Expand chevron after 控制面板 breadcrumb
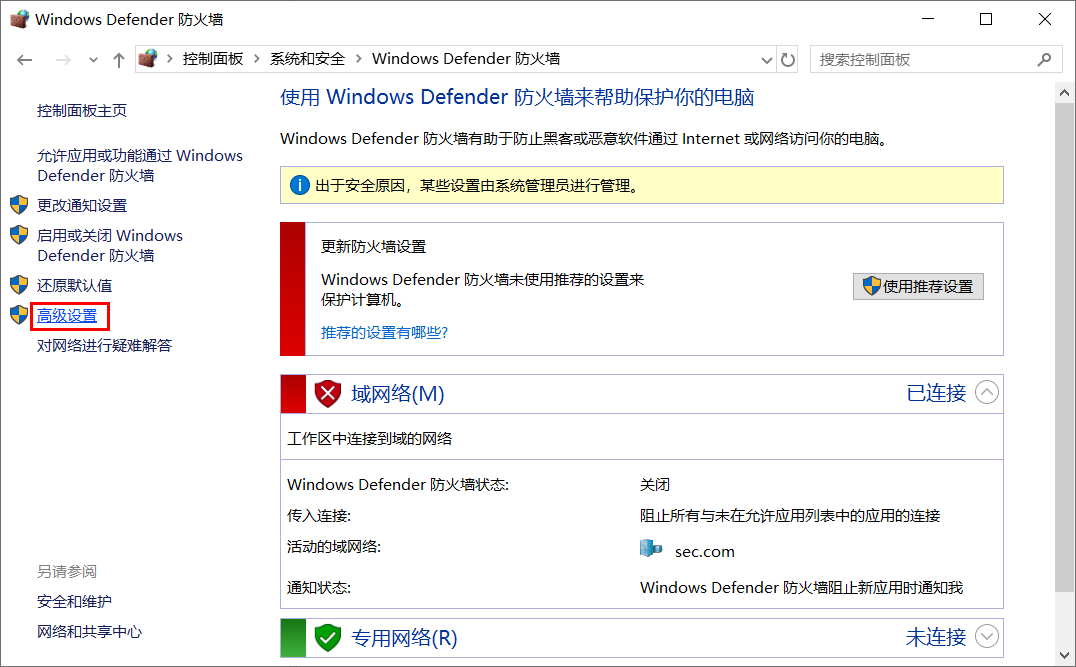This screenshot has height=667, width=1076. coord(257,59)
